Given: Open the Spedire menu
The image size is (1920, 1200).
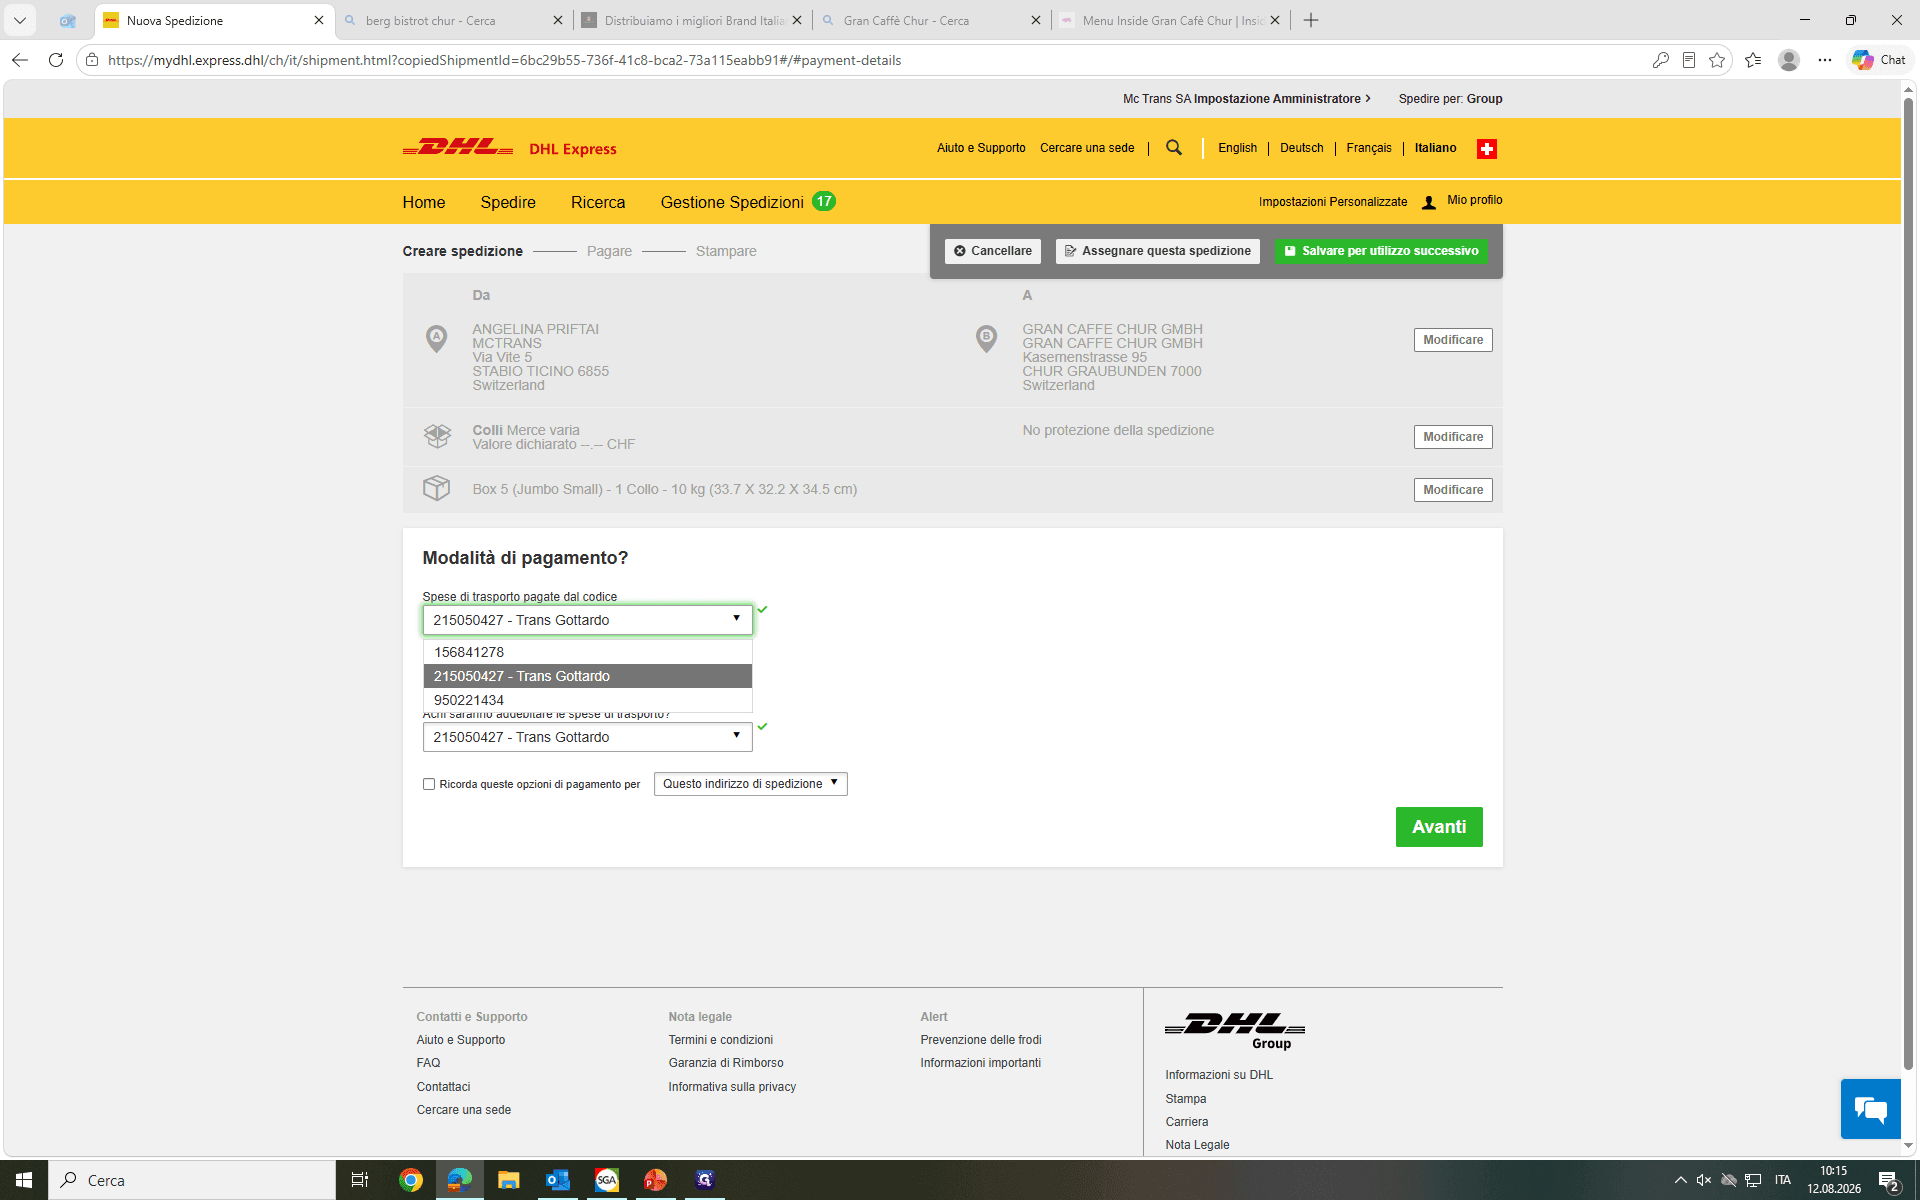Looking at the screenshot, I should (508, 202).
